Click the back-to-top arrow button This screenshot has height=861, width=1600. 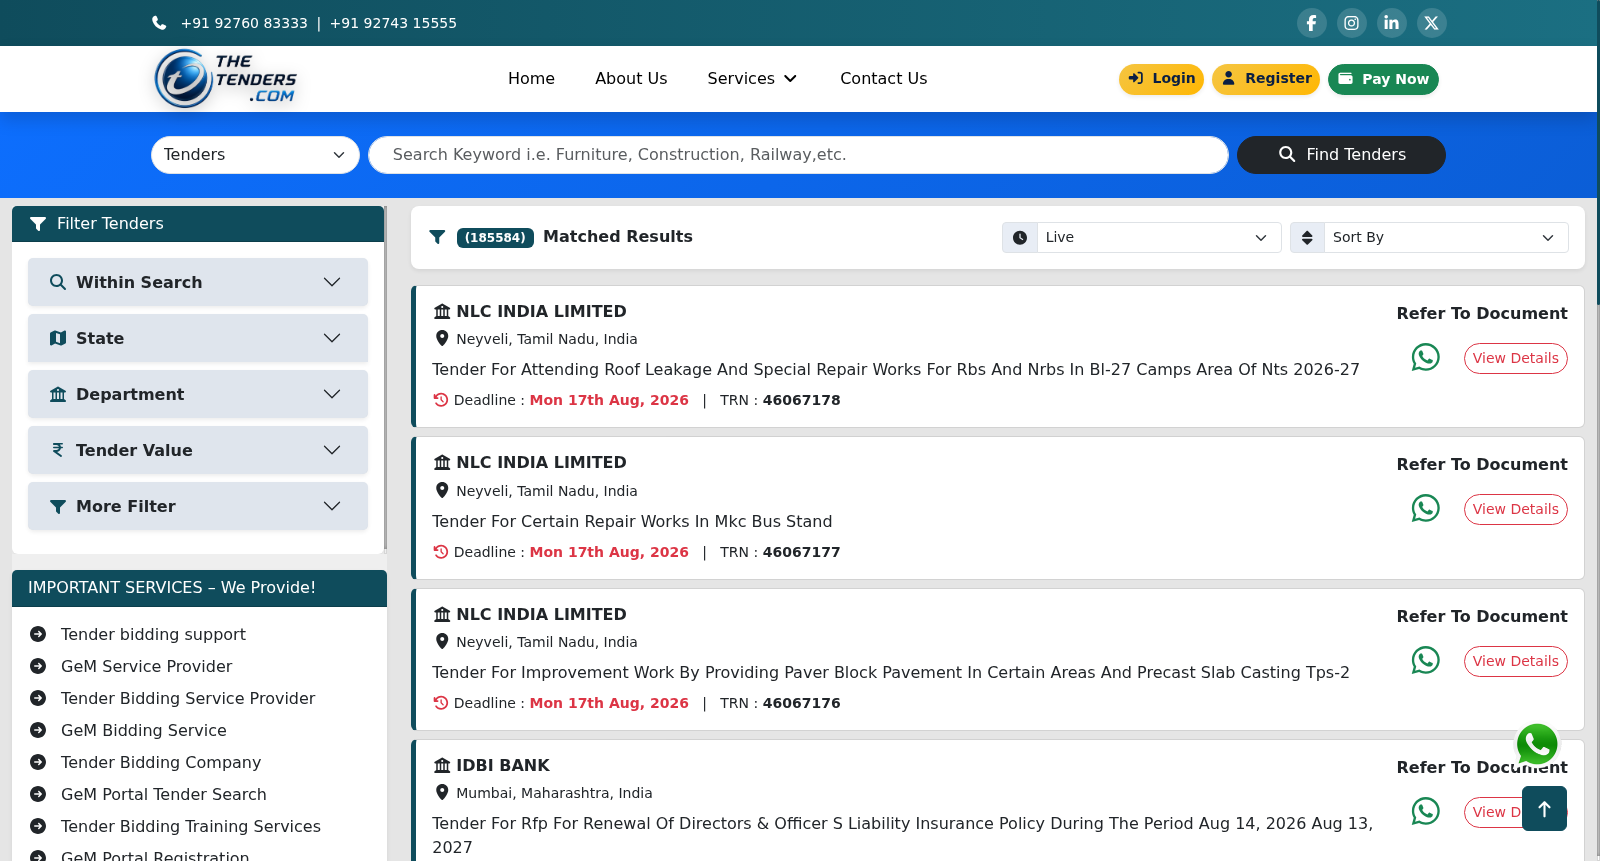pyautogui.click(x=1544, y=809)
